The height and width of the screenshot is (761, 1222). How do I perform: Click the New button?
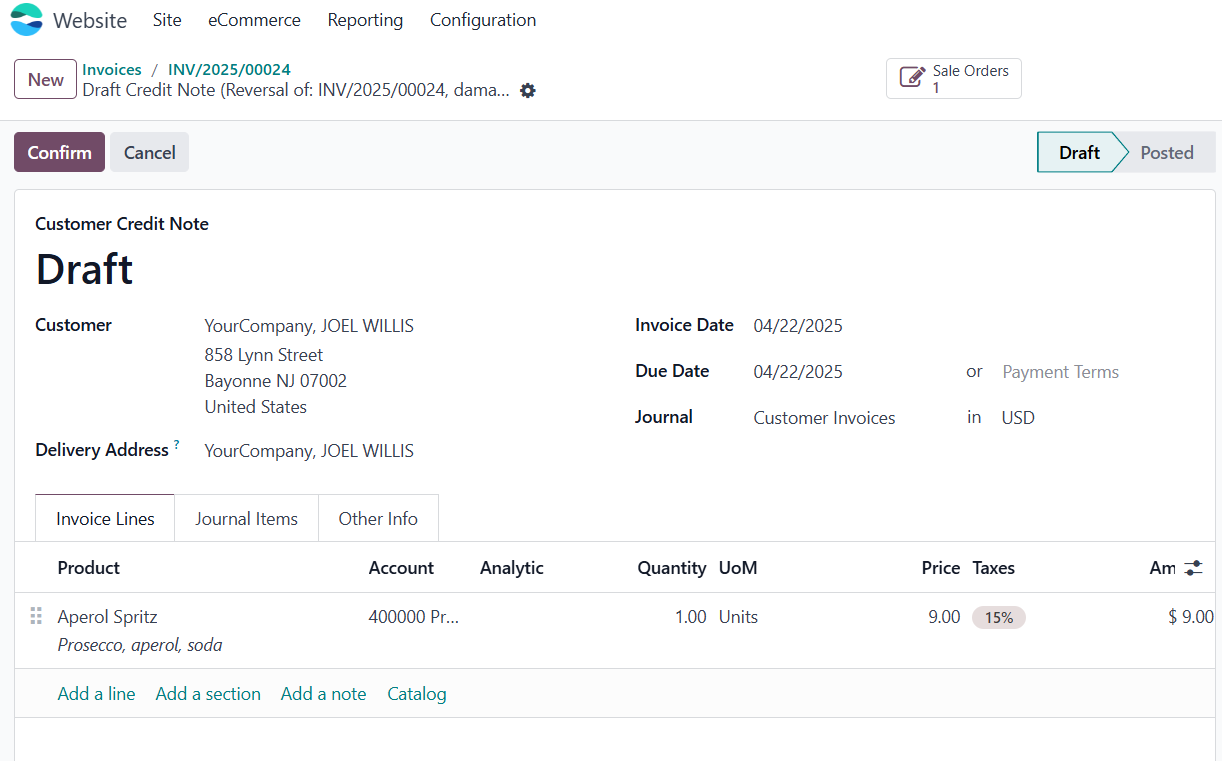[x=46, y=80]
